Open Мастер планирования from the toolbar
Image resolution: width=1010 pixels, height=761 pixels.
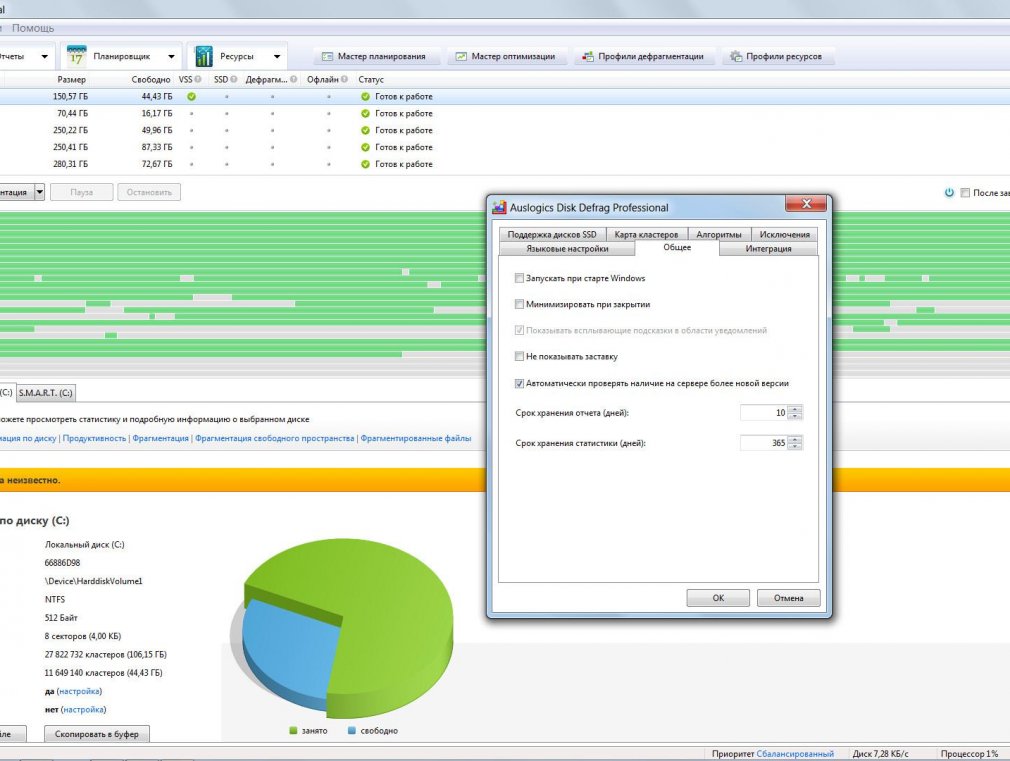pyautogui.click(x=375, y=57)
